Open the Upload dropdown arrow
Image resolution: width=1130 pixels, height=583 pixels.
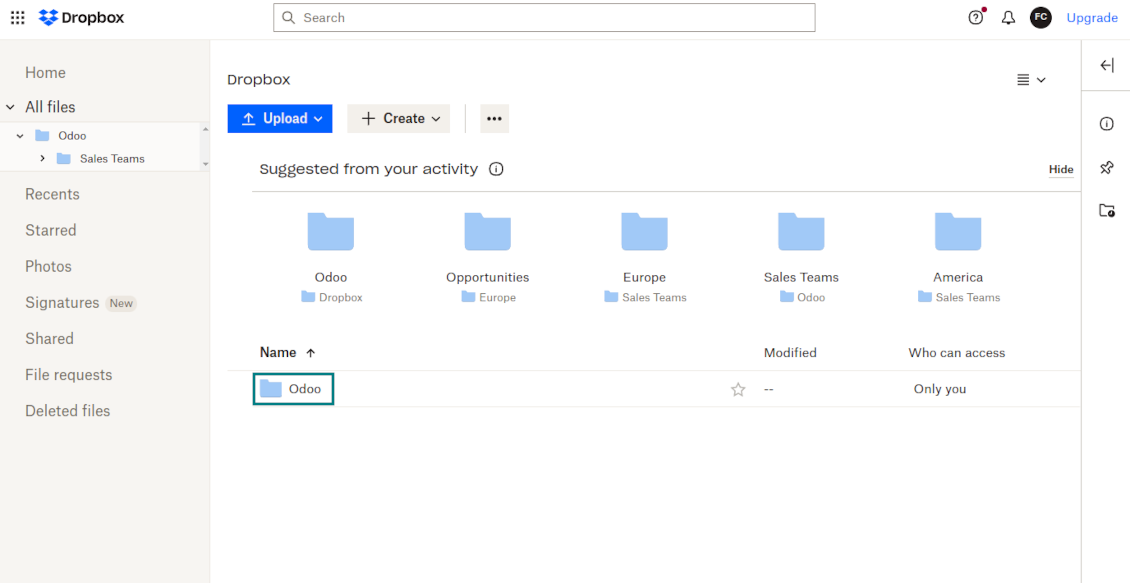[319, 119]
